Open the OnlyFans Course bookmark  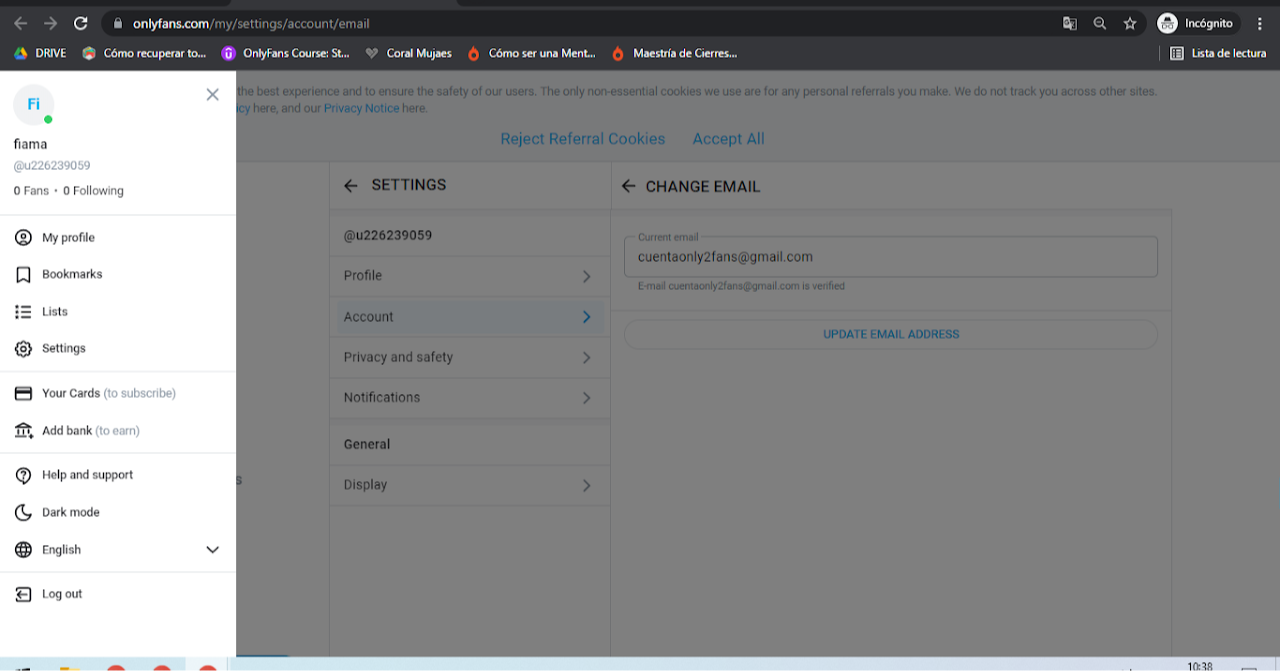tap(286, 53)
